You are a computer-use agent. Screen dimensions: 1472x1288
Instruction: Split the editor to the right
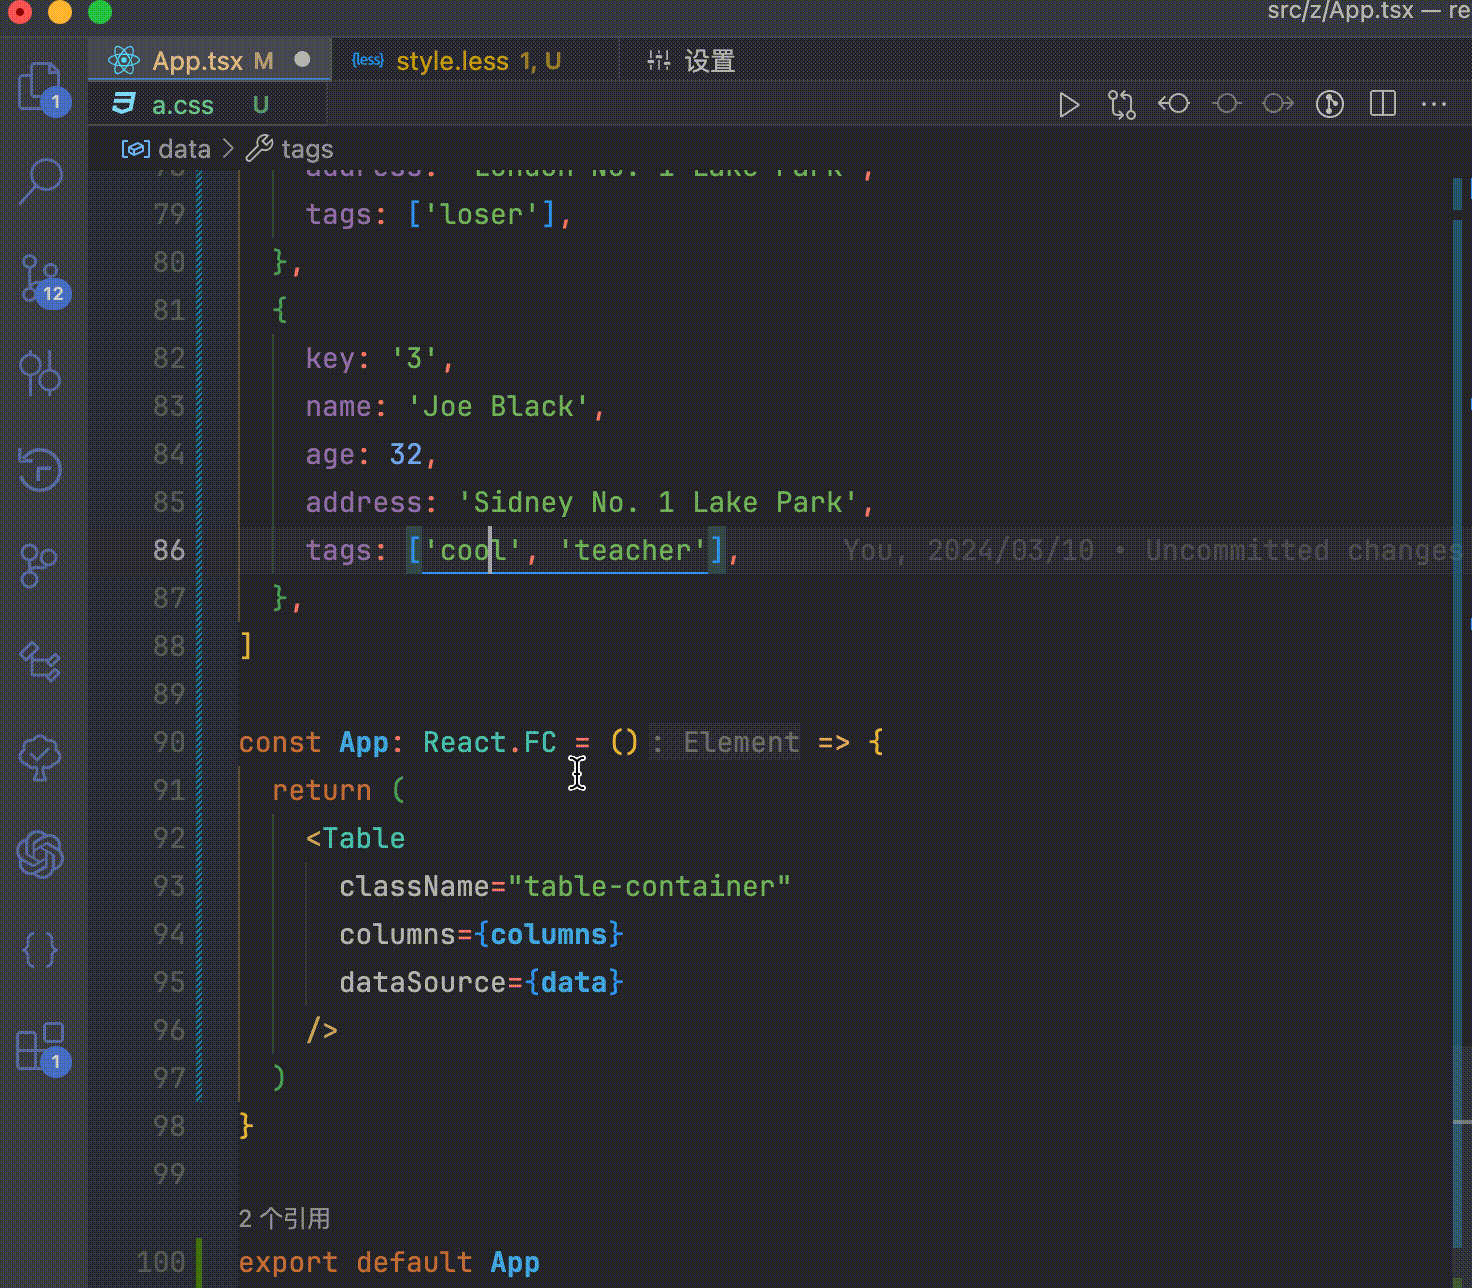pyautogui.click(x=1383, y=104)
